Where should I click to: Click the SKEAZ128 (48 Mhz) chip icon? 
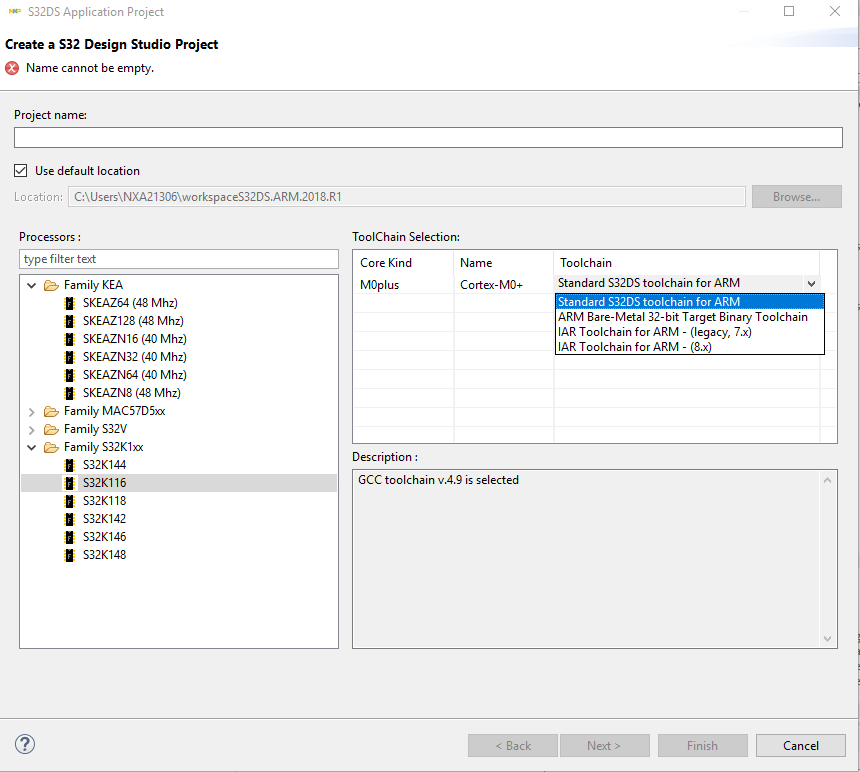coord(69,321)
